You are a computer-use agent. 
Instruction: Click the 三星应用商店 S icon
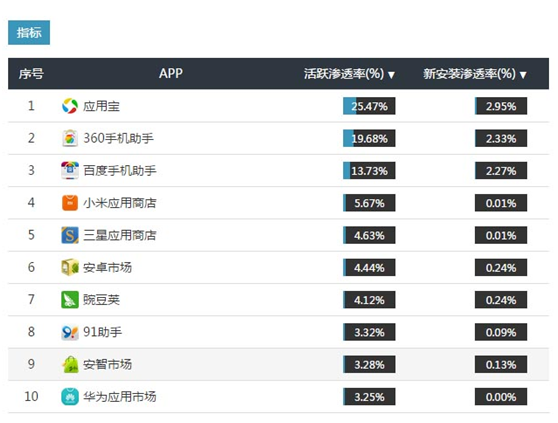tap(70, 235)
